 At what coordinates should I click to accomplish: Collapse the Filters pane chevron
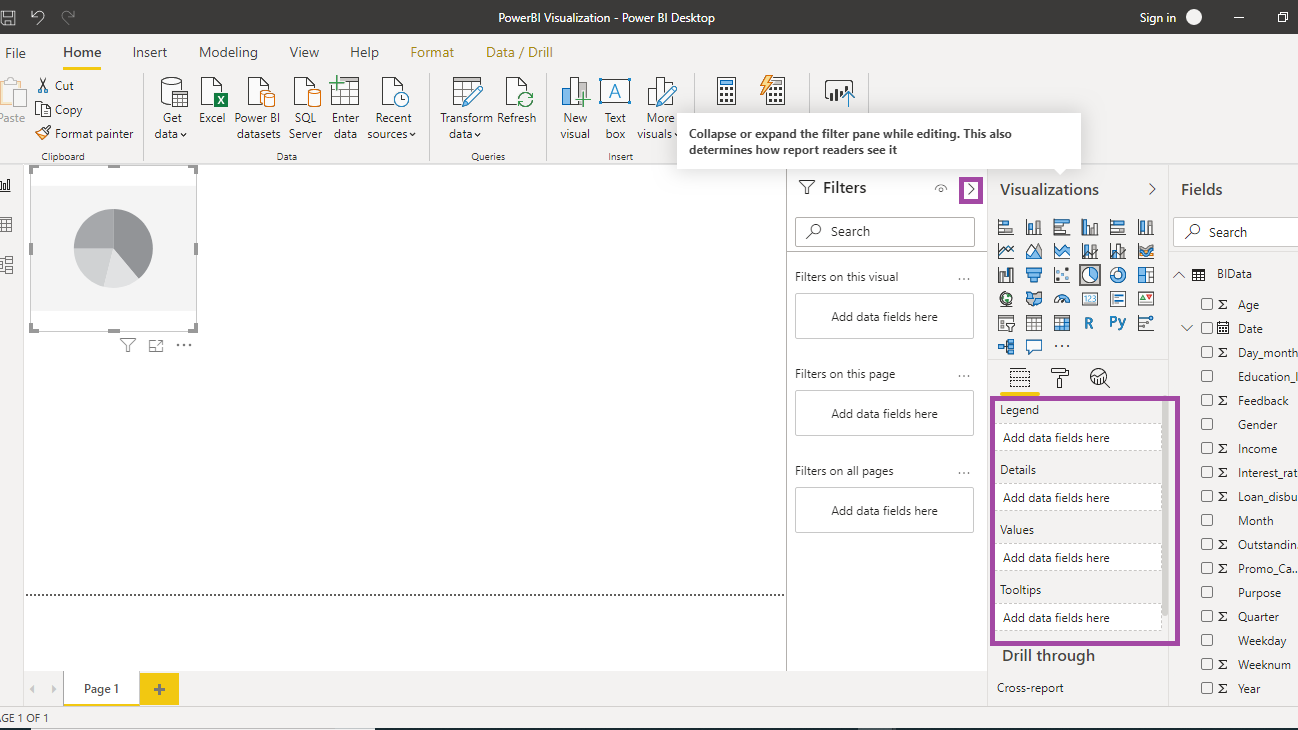coord(970,189)
